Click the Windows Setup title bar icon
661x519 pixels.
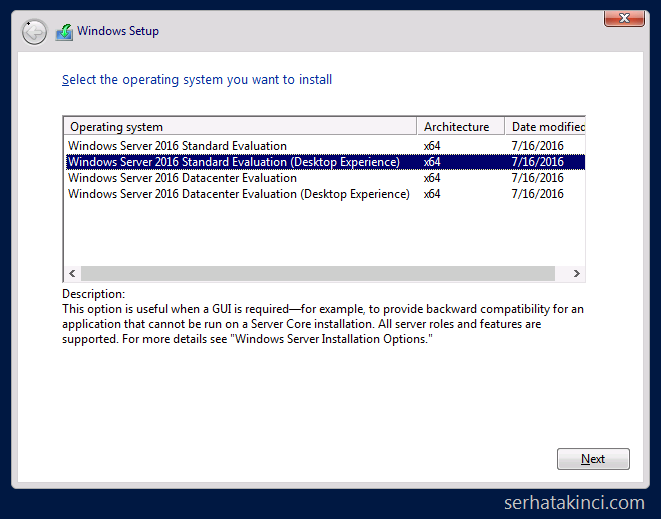(64, 32)
